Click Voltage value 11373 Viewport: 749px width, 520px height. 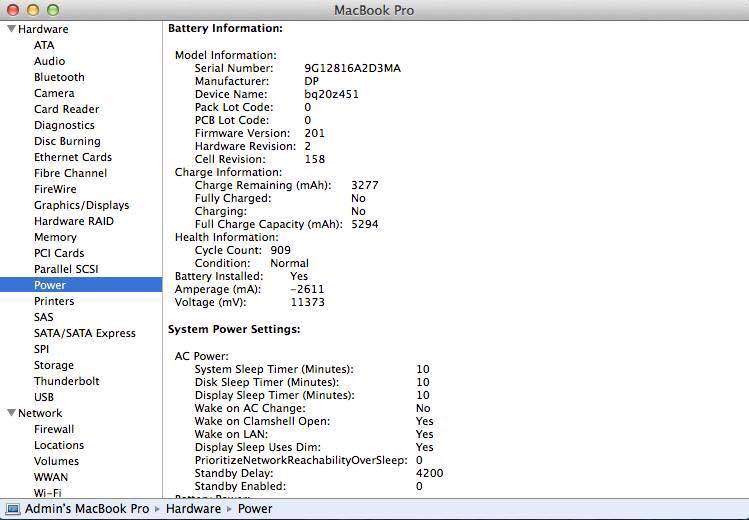pos(308,302)
